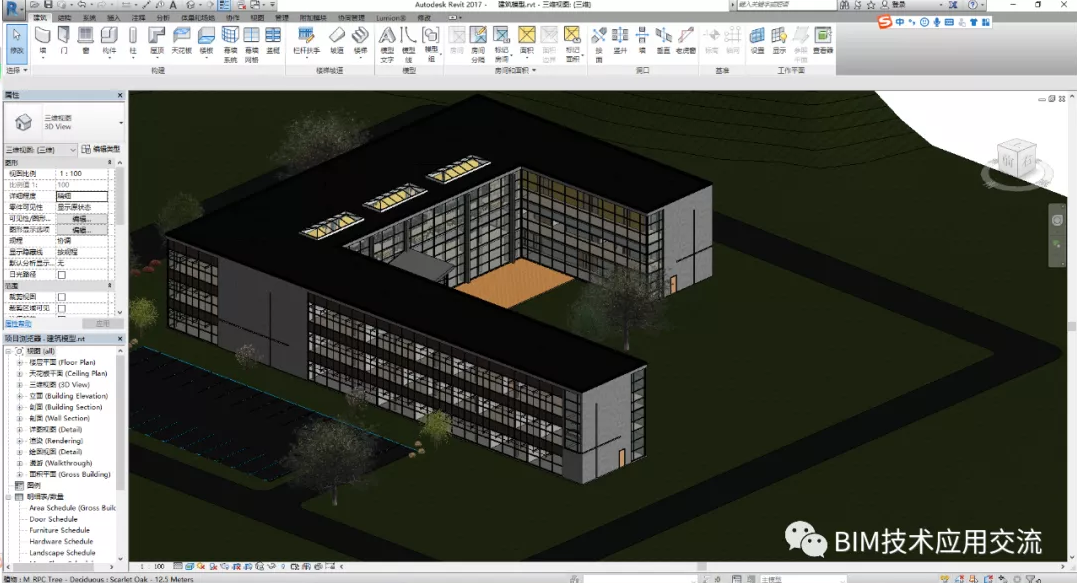
Task: Select the Curtain System (幕墙系统) tool
Action: tap(230, 45)
